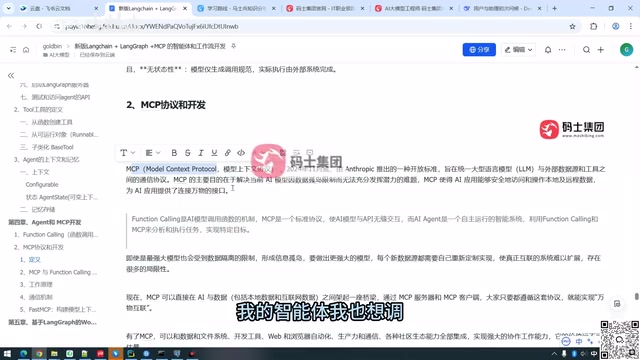Go to outline item 1、Function Calling
Viewport: 640px width, 360px height.
(x=56, y=234)
